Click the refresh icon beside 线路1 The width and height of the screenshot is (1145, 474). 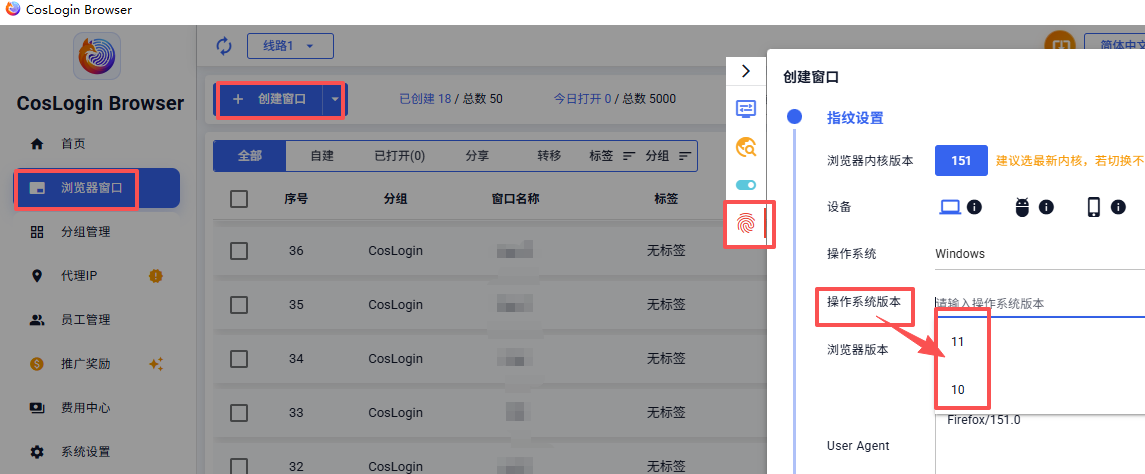point(224,46)
